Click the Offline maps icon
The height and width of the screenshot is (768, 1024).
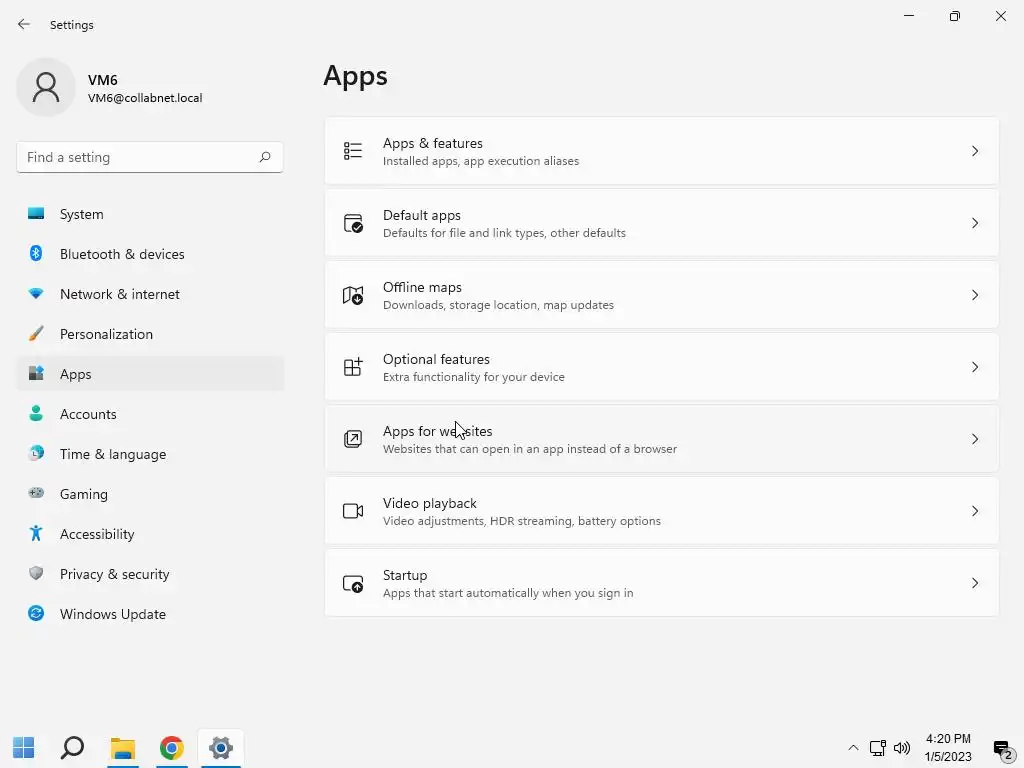[353, 295]
